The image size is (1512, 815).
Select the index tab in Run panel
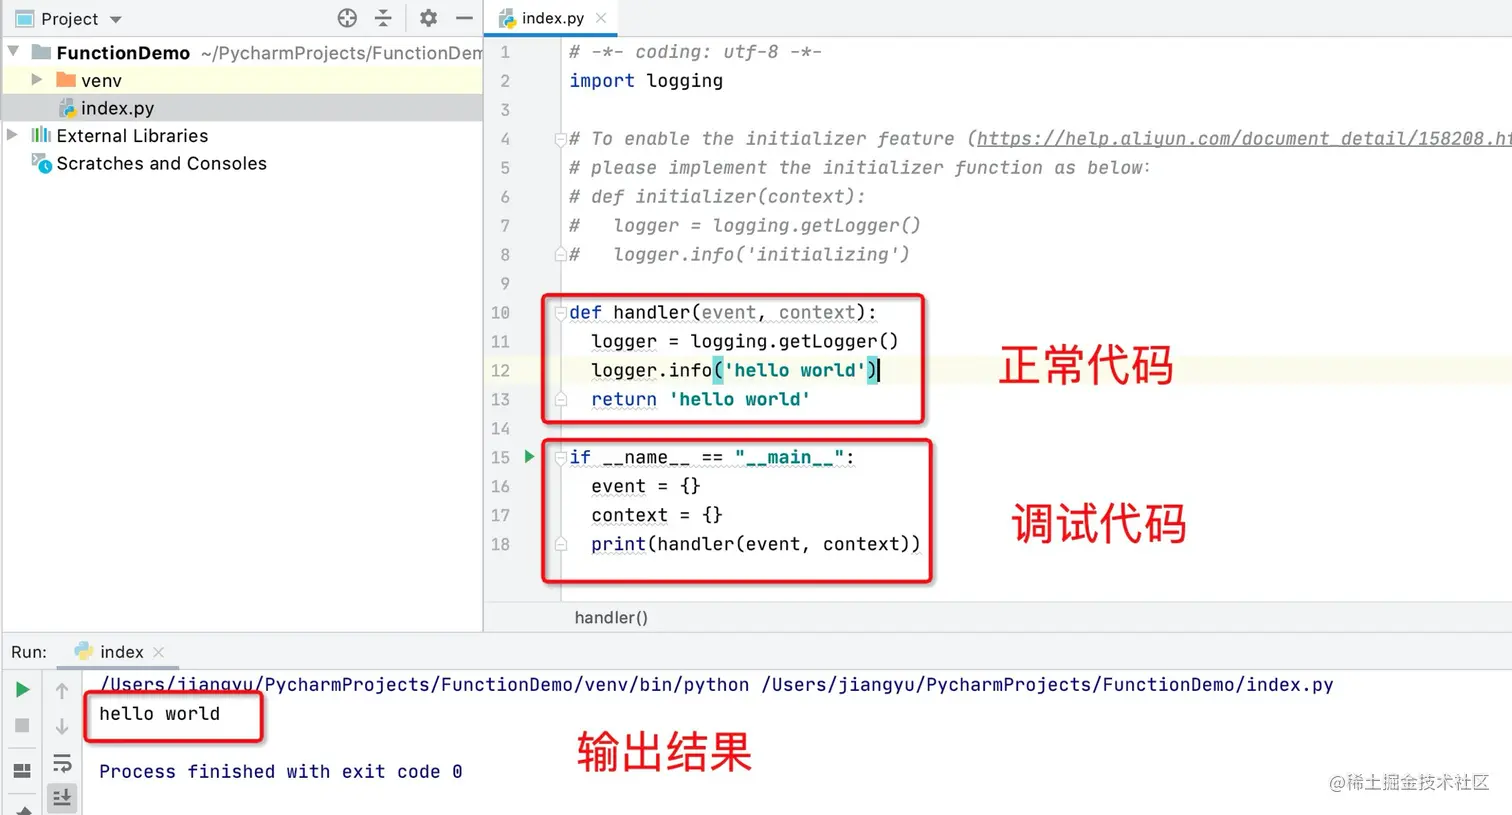[120, 652]
